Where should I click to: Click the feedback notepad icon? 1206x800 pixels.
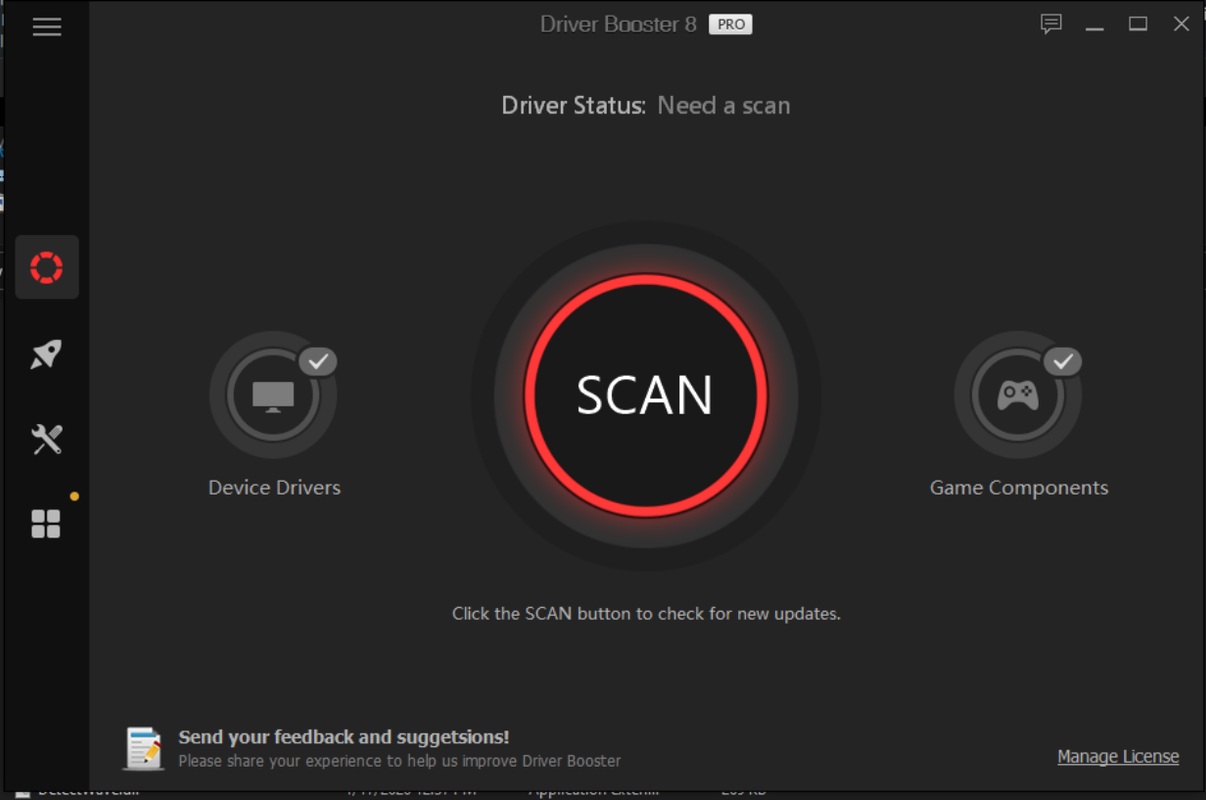[144, 748]
